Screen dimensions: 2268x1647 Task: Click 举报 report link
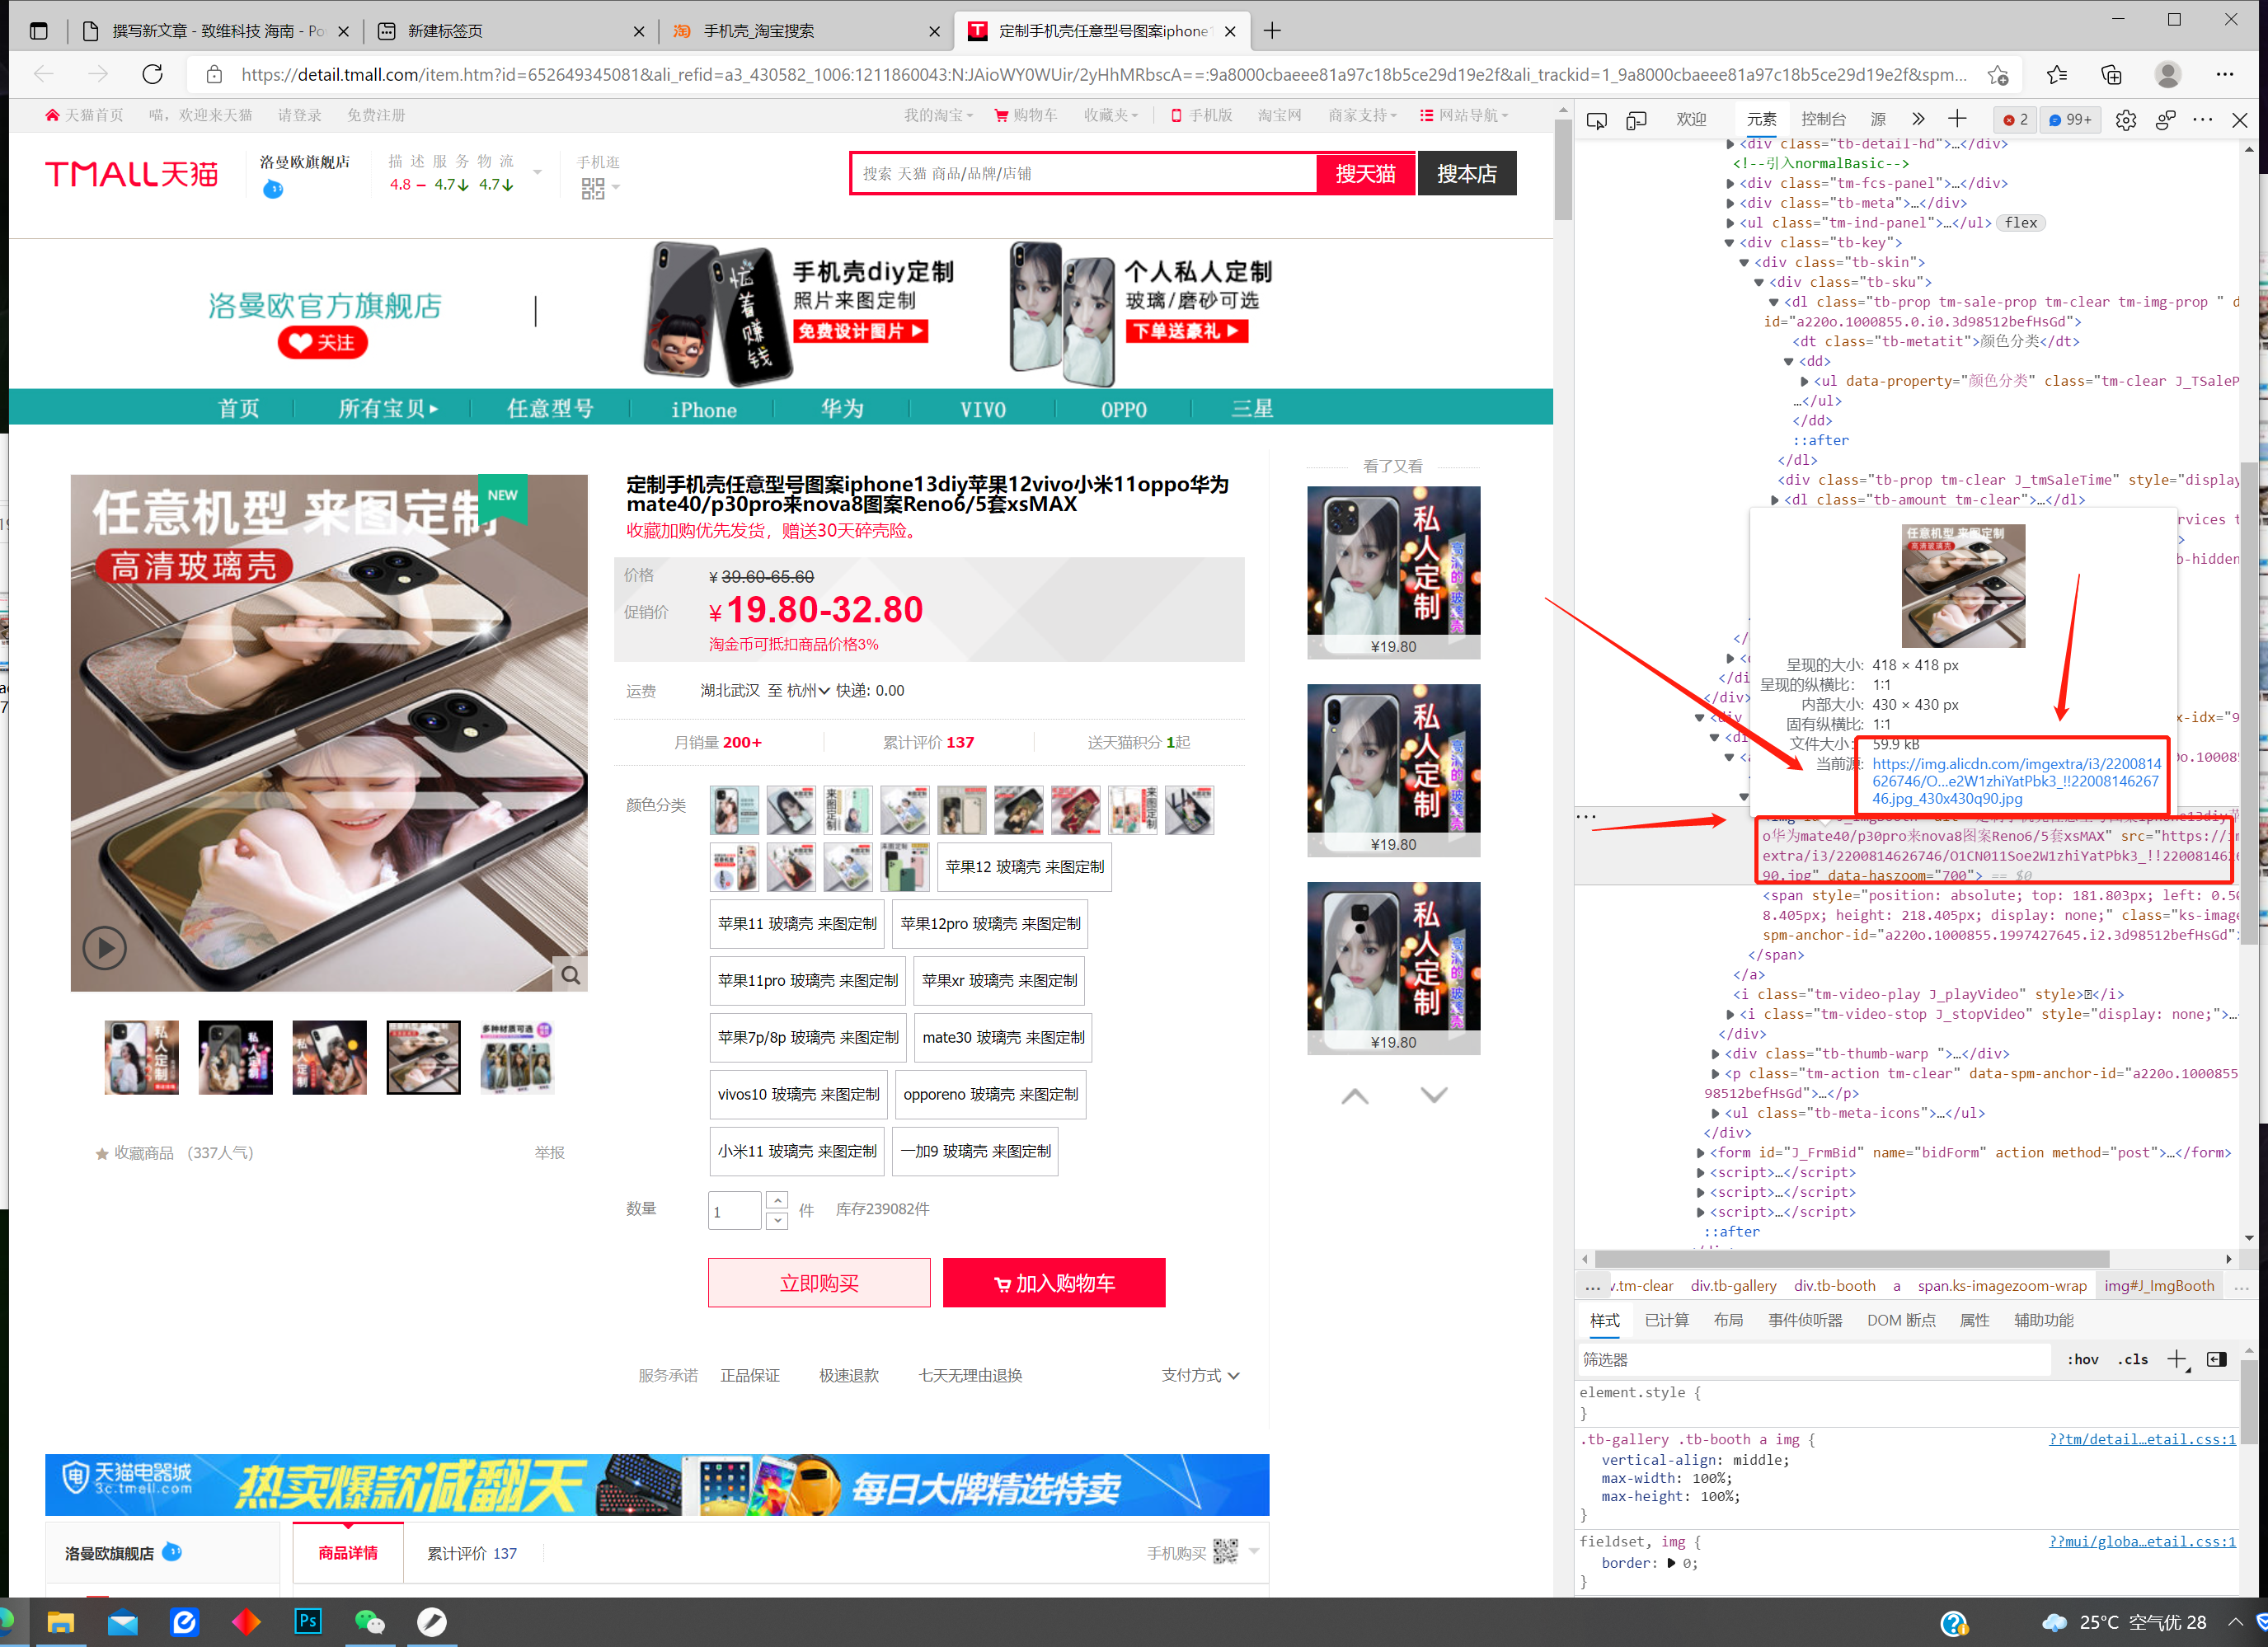coord(549,1153)
